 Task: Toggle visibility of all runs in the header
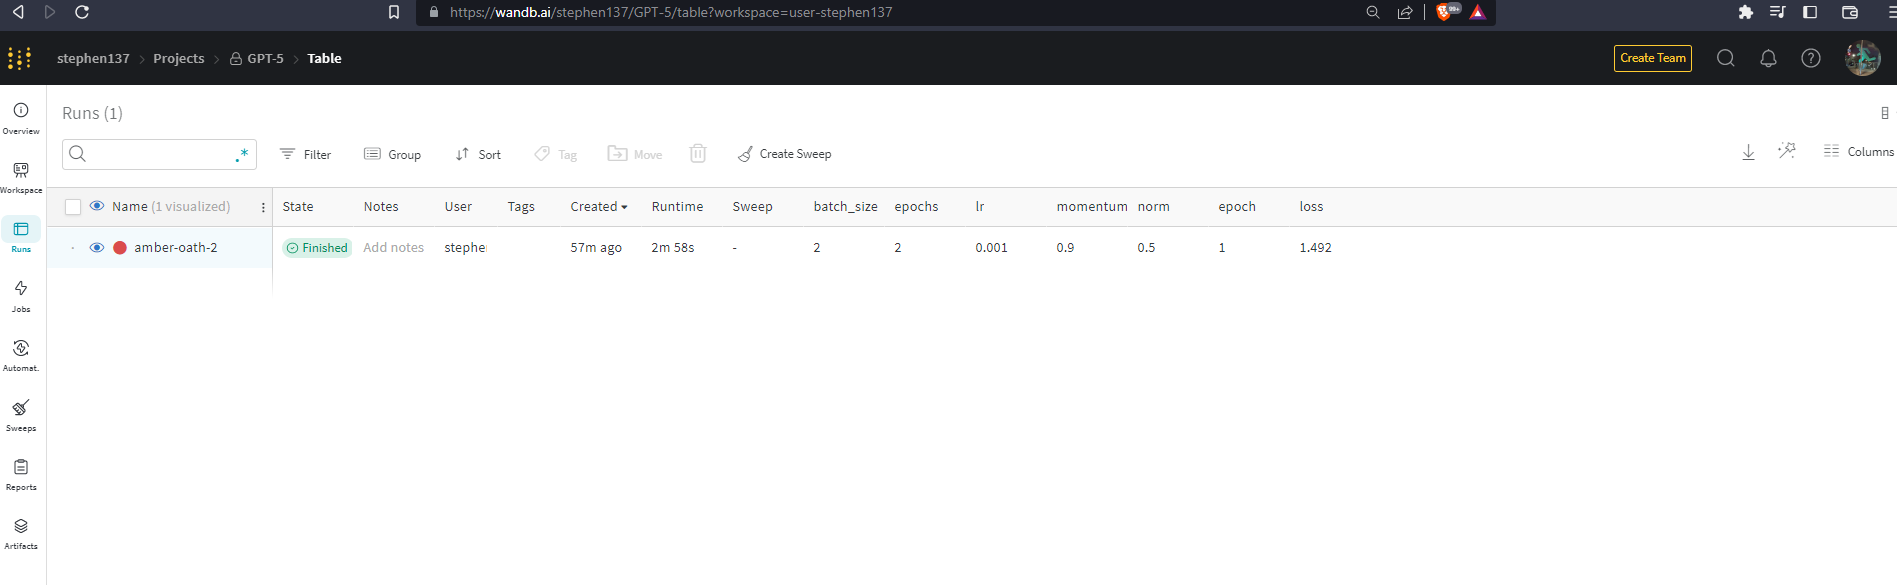[x=97, y=206]
